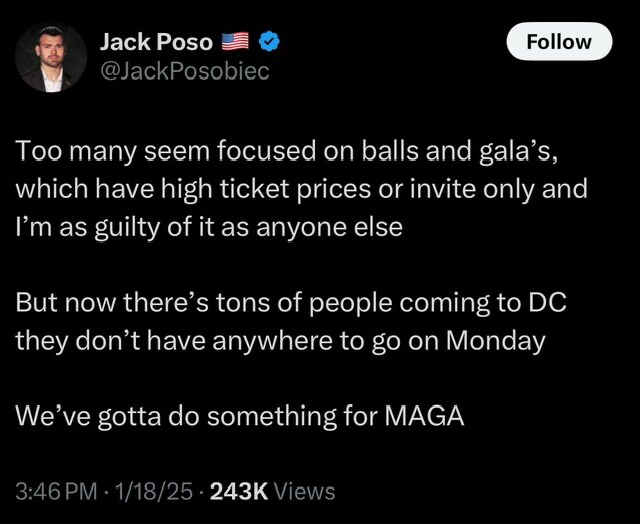Screen dimensions: 640x524
Task: Click the sentence 'We've gotta do something'
Action: (240, 416)
